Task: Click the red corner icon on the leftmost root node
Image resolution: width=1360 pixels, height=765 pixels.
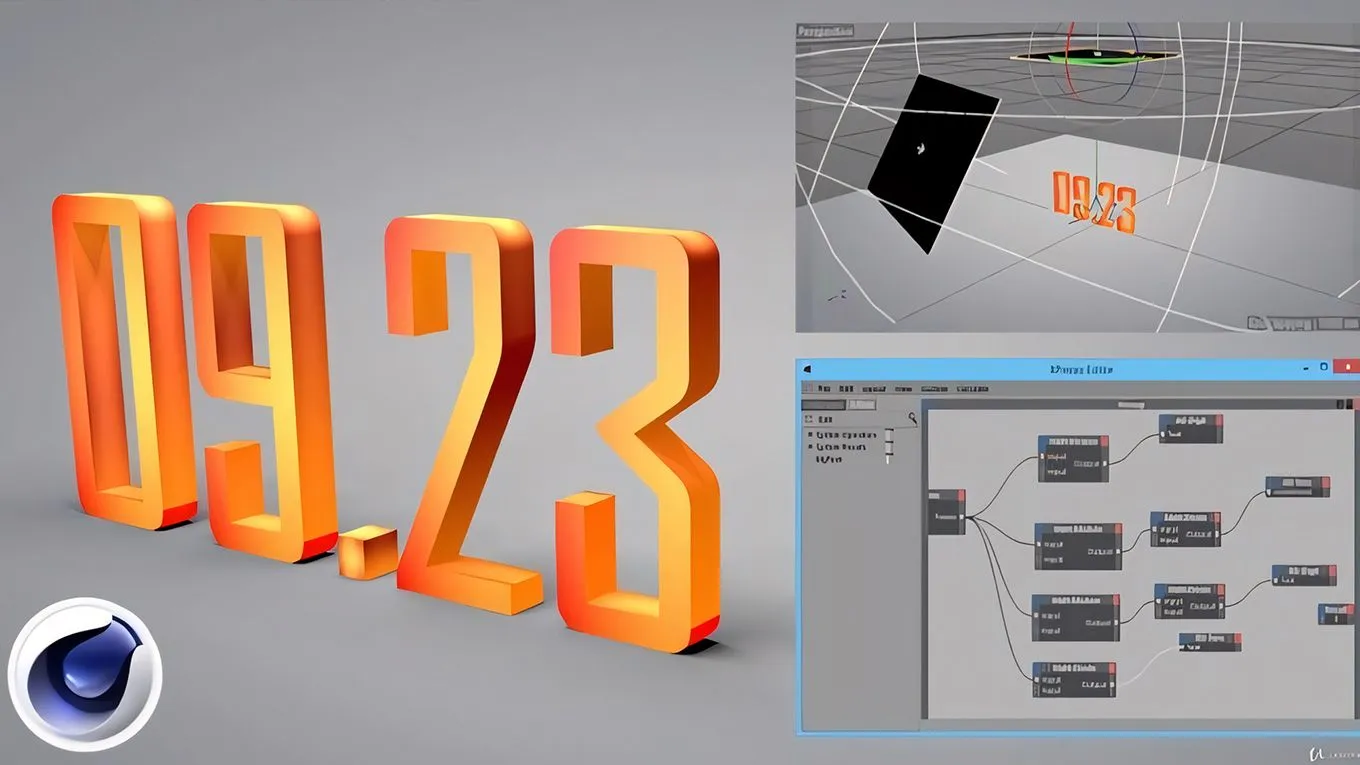Action: tap(960, 496)
